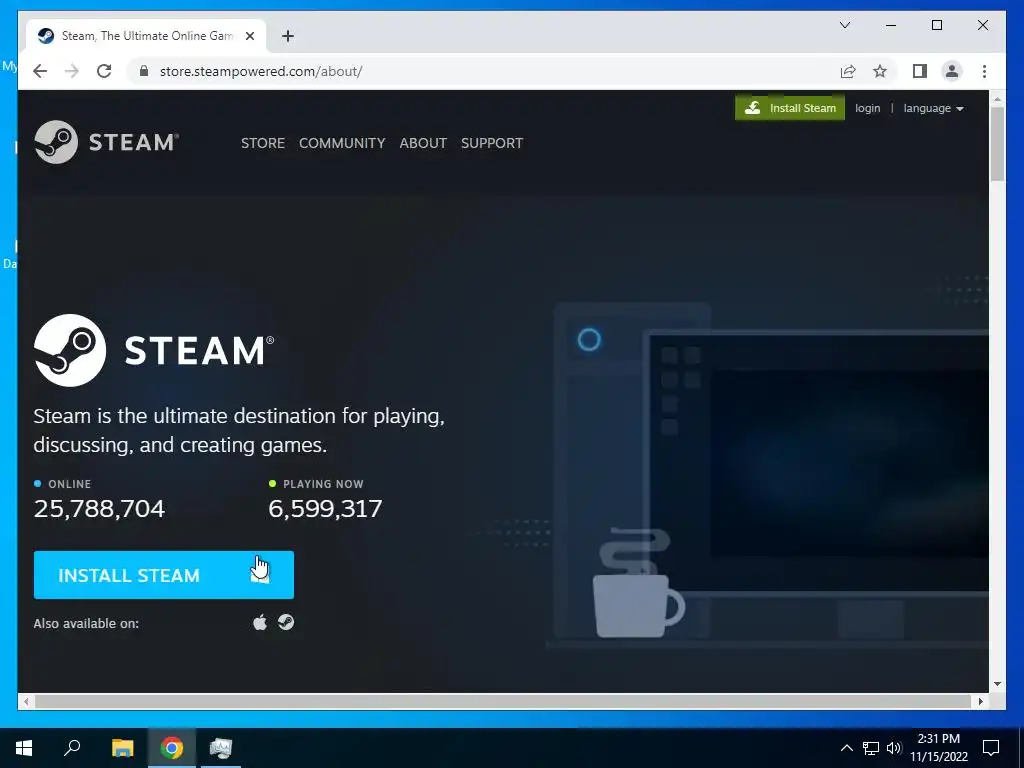Screen dimensions: 1024x768
Task: Open File Explorer from the taskbar
Action: tap(122, 748)
